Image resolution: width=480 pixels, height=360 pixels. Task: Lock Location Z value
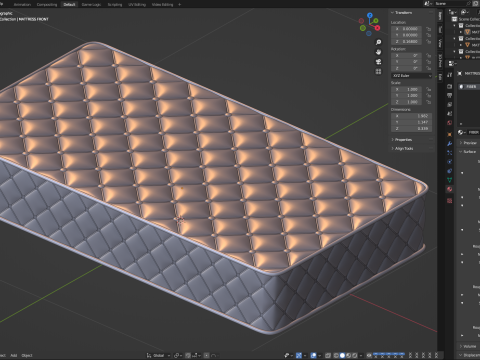coord(428,41)
